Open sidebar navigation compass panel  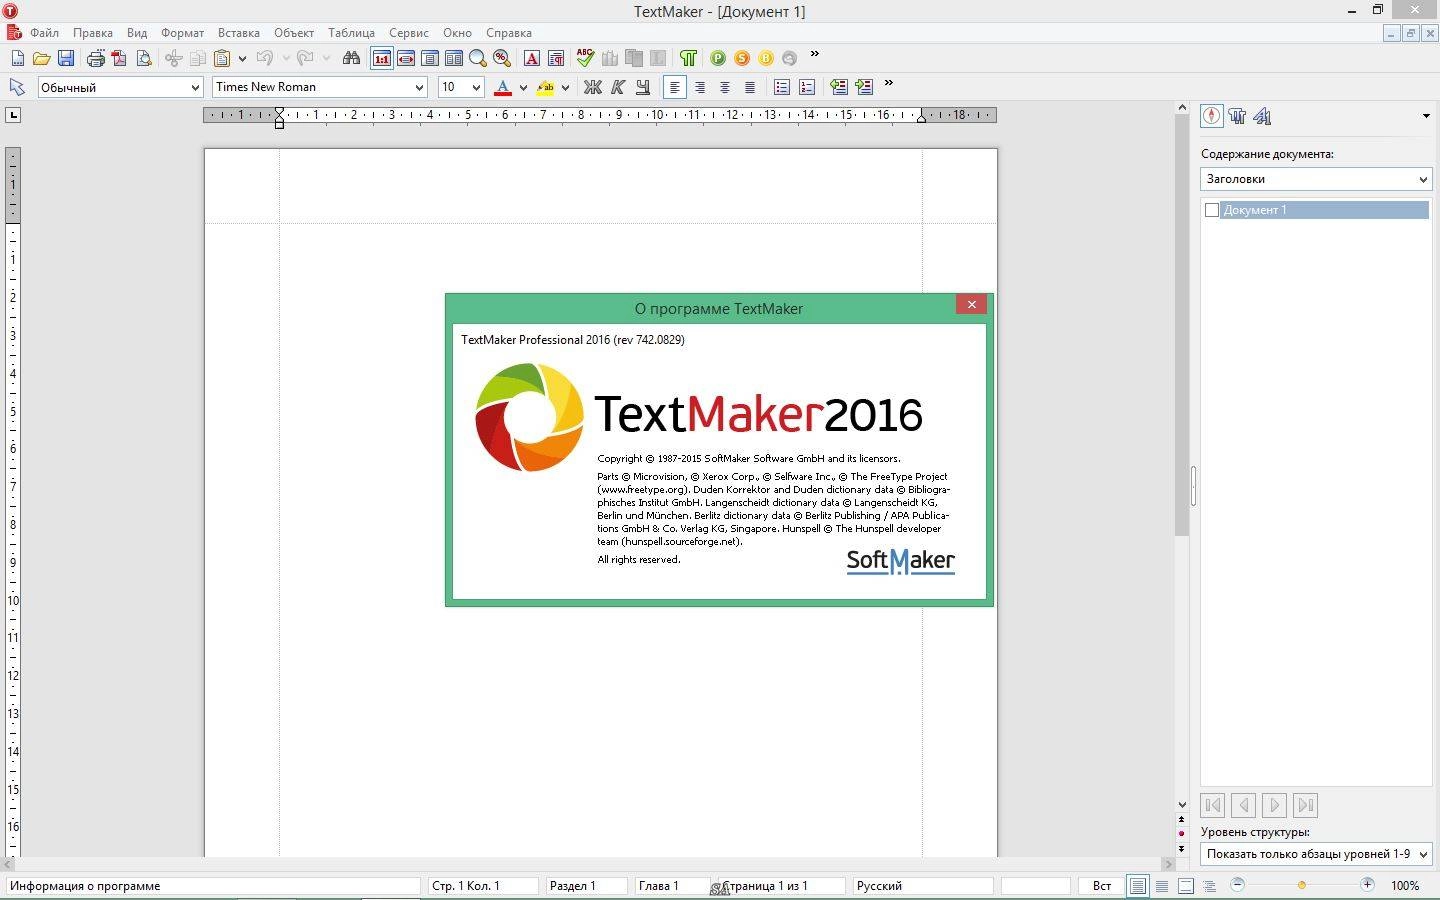(x=1212, y=116)
